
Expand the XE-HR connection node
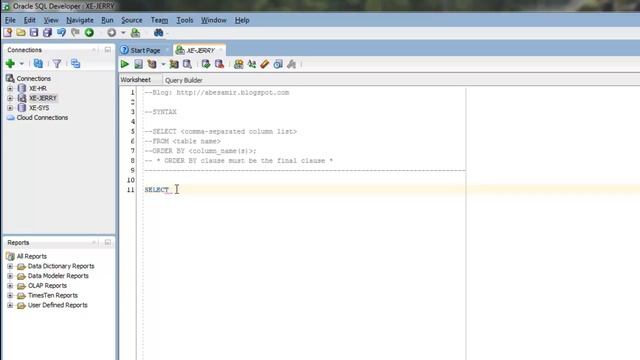click(x=10, y=88)
